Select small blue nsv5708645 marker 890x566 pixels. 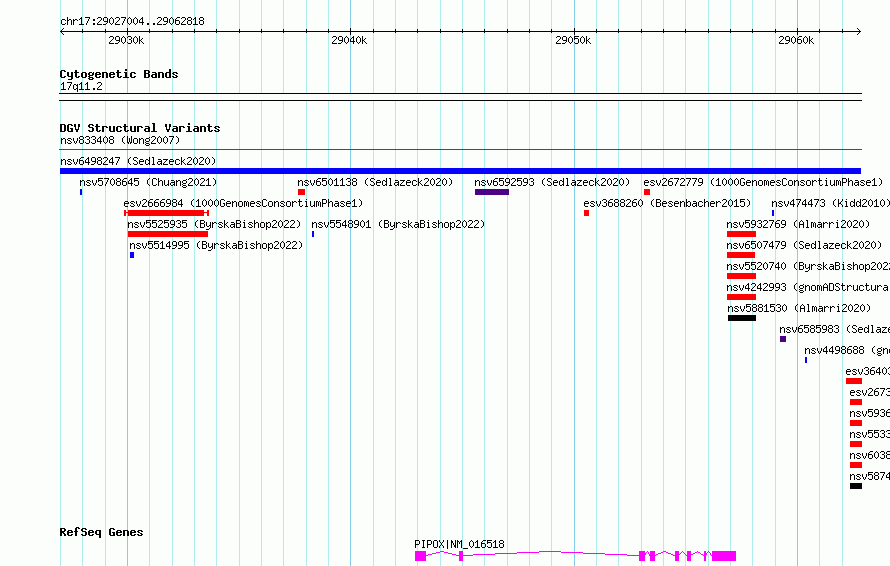coord(81,192)
